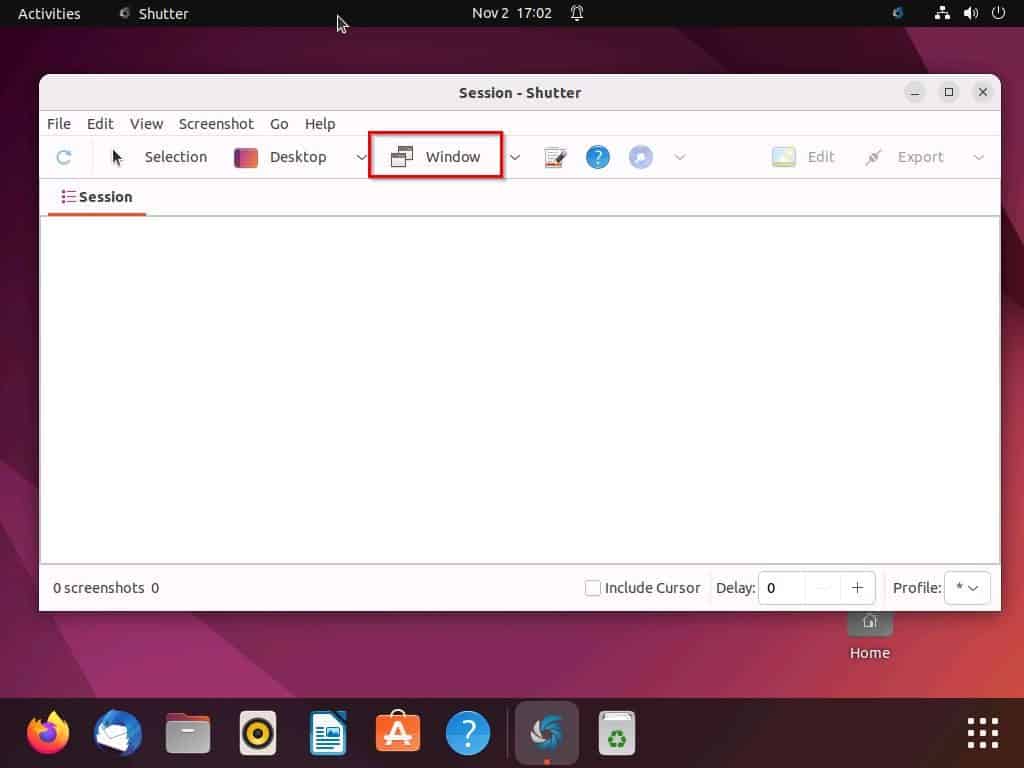Image resolution: width=1024 pixels, height=768 pixels.
Task: Open Files manager from the dock
Action: pos(188,733)
